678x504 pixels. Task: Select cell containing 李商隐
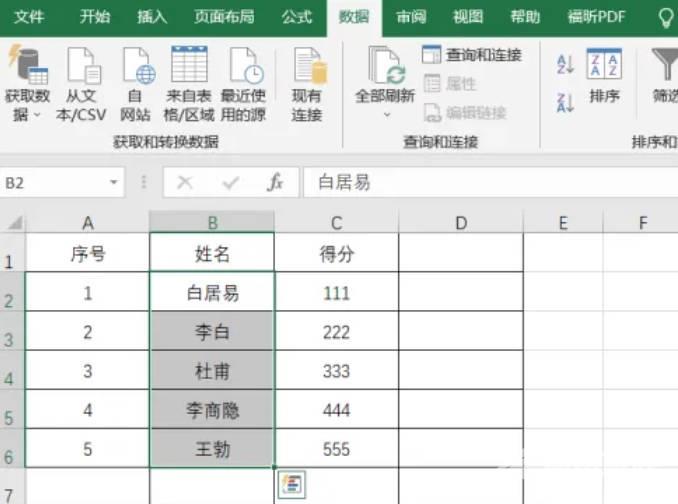tap(212, 410)
